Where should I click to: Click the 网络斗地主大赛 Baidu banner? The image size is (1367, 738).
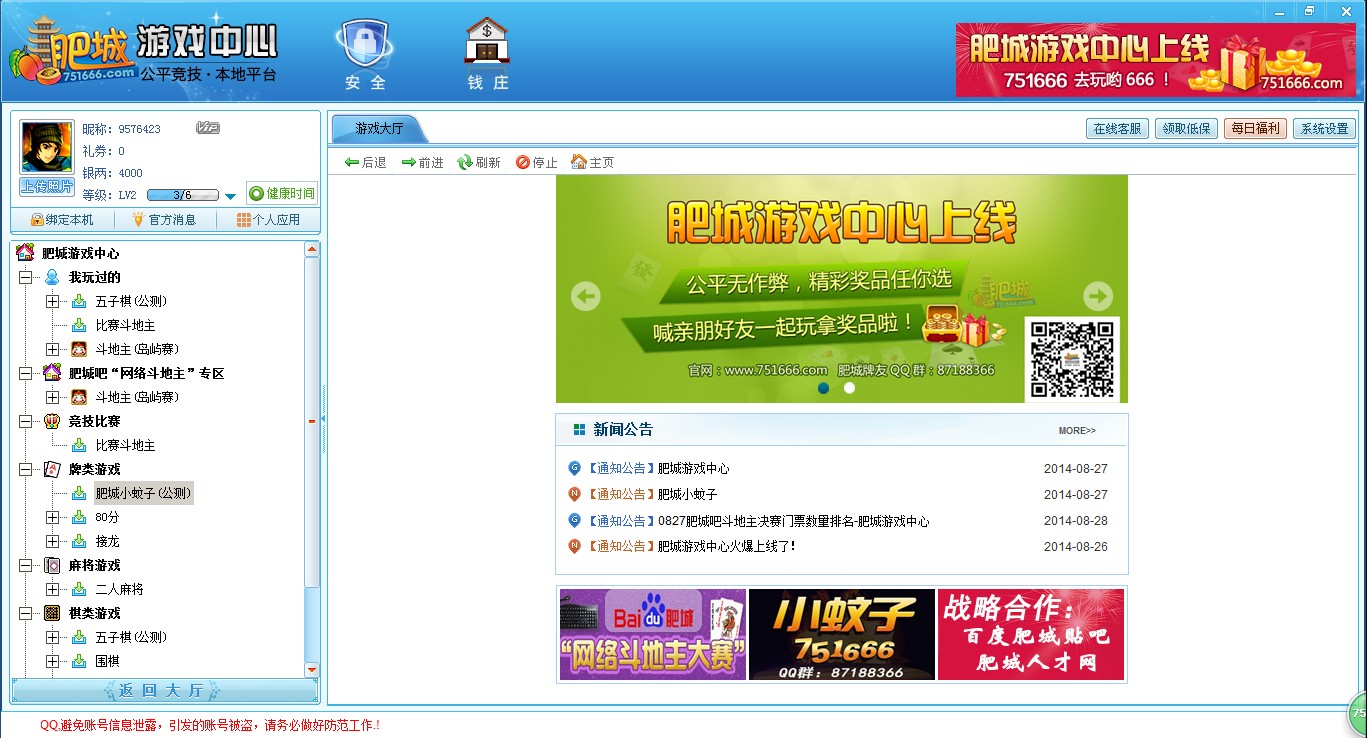click(x=653, y=634)
